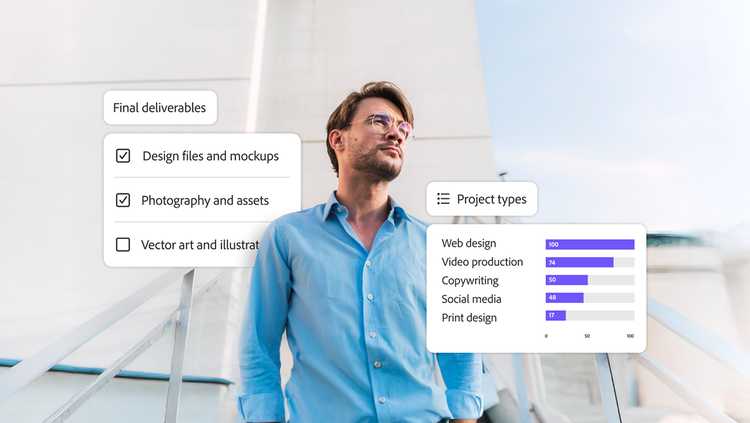Click the Video production bar showing 74
The height and width of the screenshot is (423, 750).
[579, 262]
